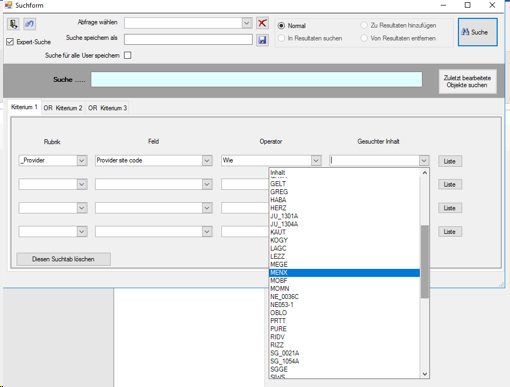This screenshot has width=510, height=387.
Task: Select HERZ from the list
Action: [x=344, y=208]
